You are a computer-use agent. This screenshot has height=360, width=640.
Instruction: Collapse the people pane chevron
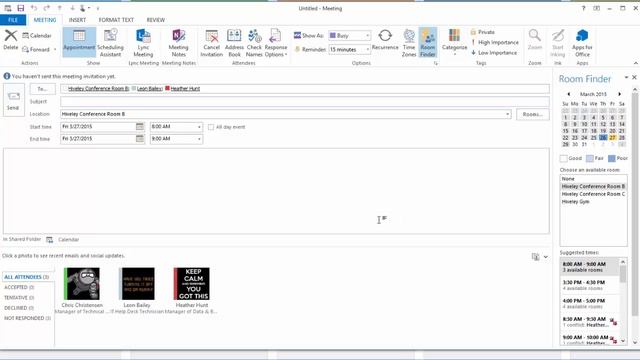[546, 257]
